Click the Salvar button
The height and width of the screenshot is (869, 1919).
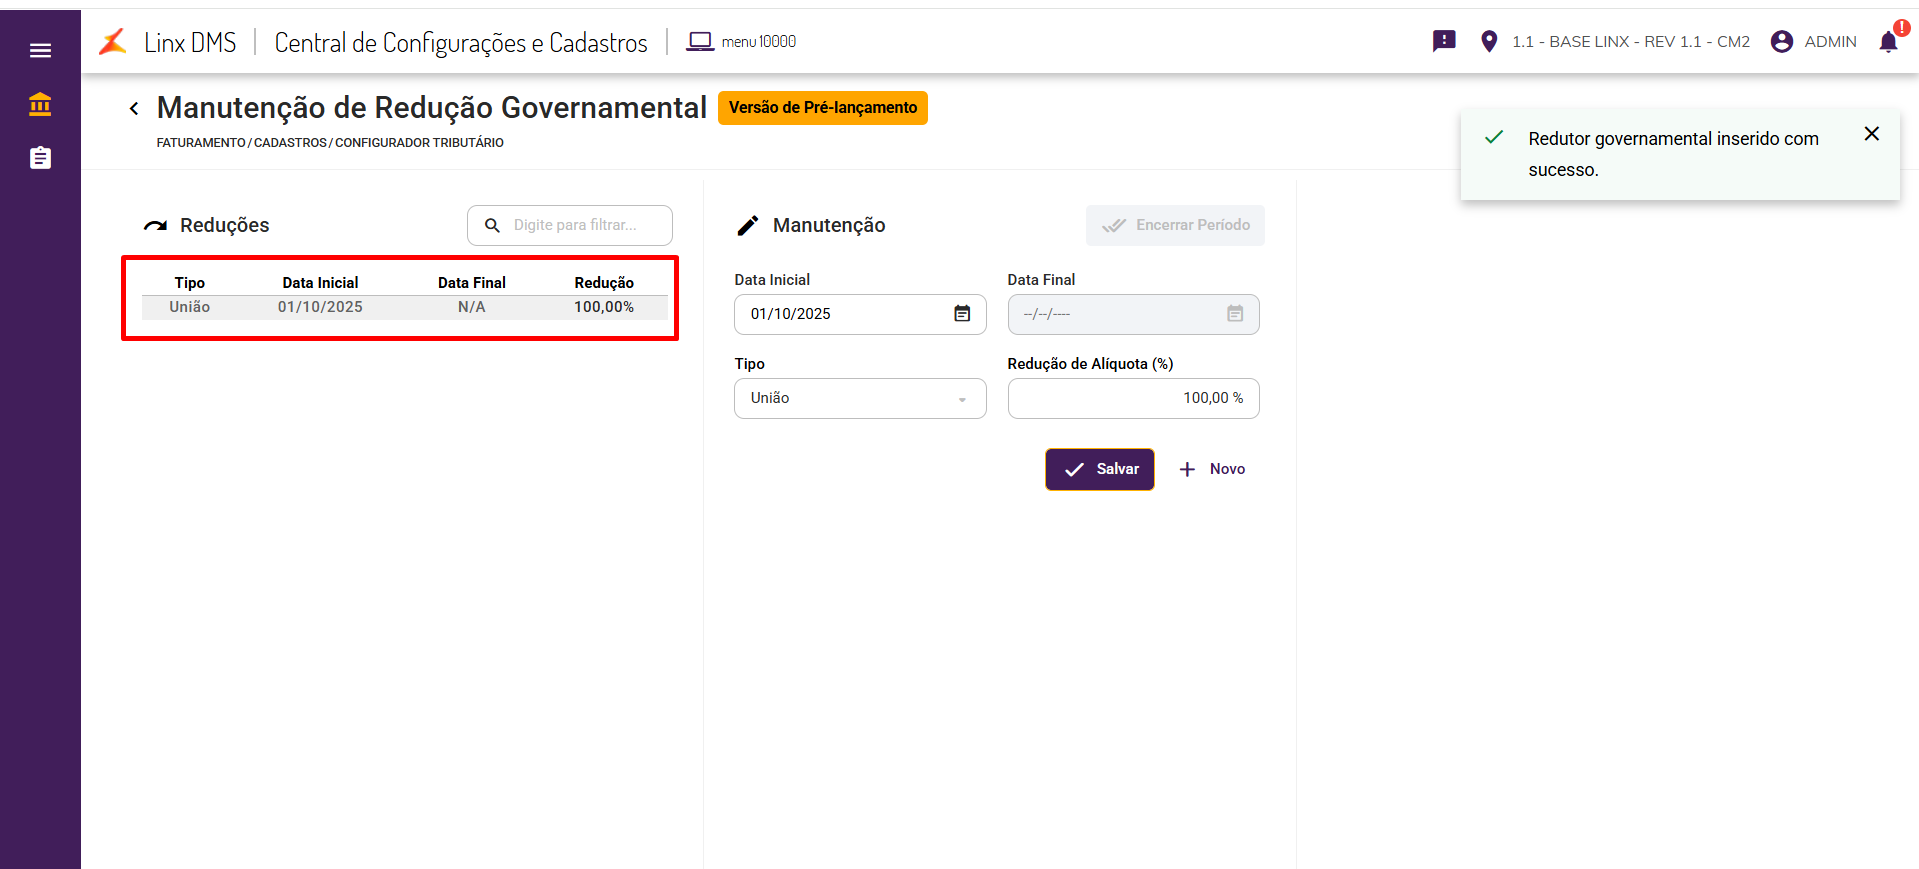click(x=1099, y=469)
